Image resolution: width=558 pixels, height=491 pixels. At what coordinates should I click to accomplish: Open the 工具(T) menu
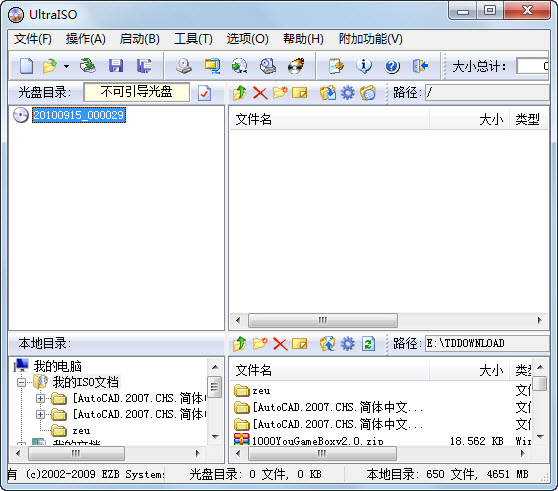[x=193, y=39]
